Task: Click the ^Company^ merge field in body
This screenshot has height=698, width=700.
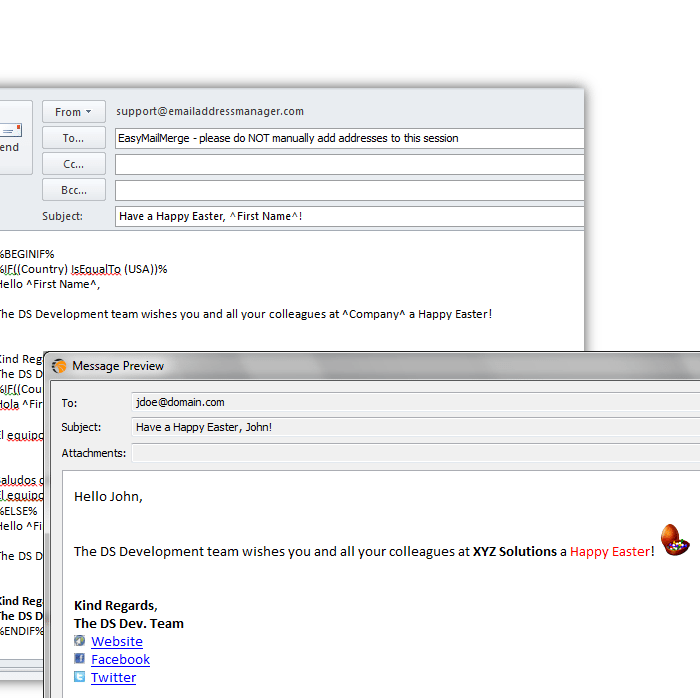Action: (374, 314)
